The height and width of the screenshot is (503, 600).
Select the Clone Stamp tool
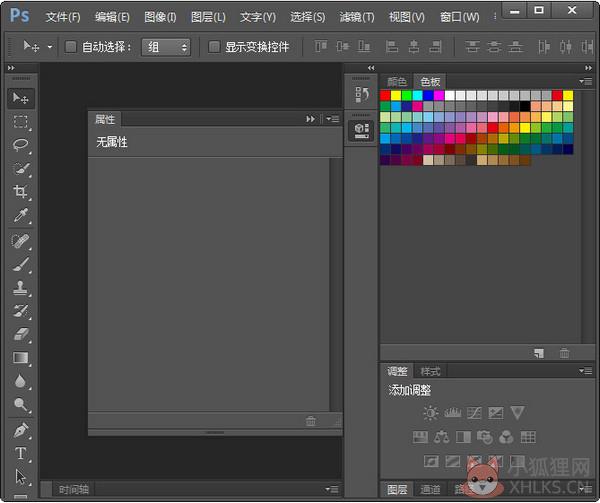21,288
